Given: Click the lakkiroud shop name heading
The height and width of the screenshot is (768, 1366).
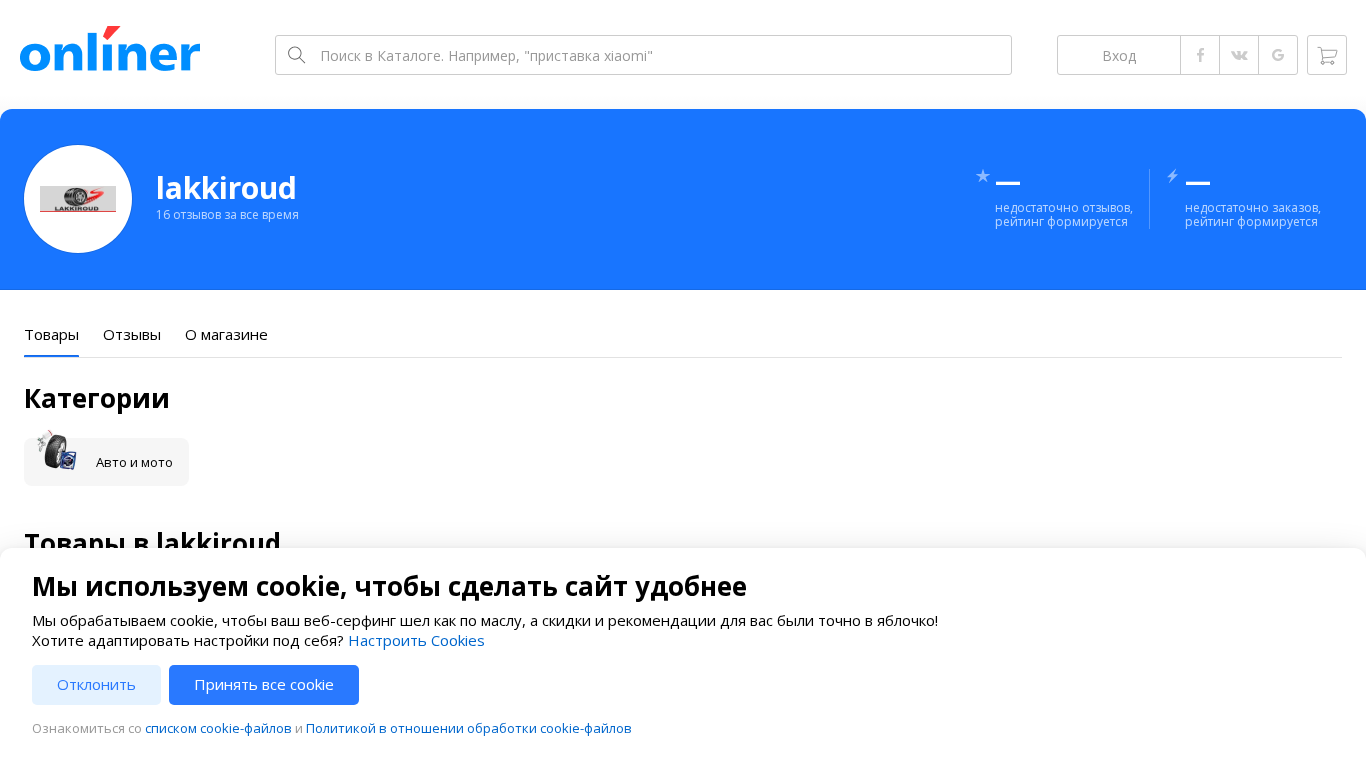Looking at the screenshot, I should click(226, 188).
